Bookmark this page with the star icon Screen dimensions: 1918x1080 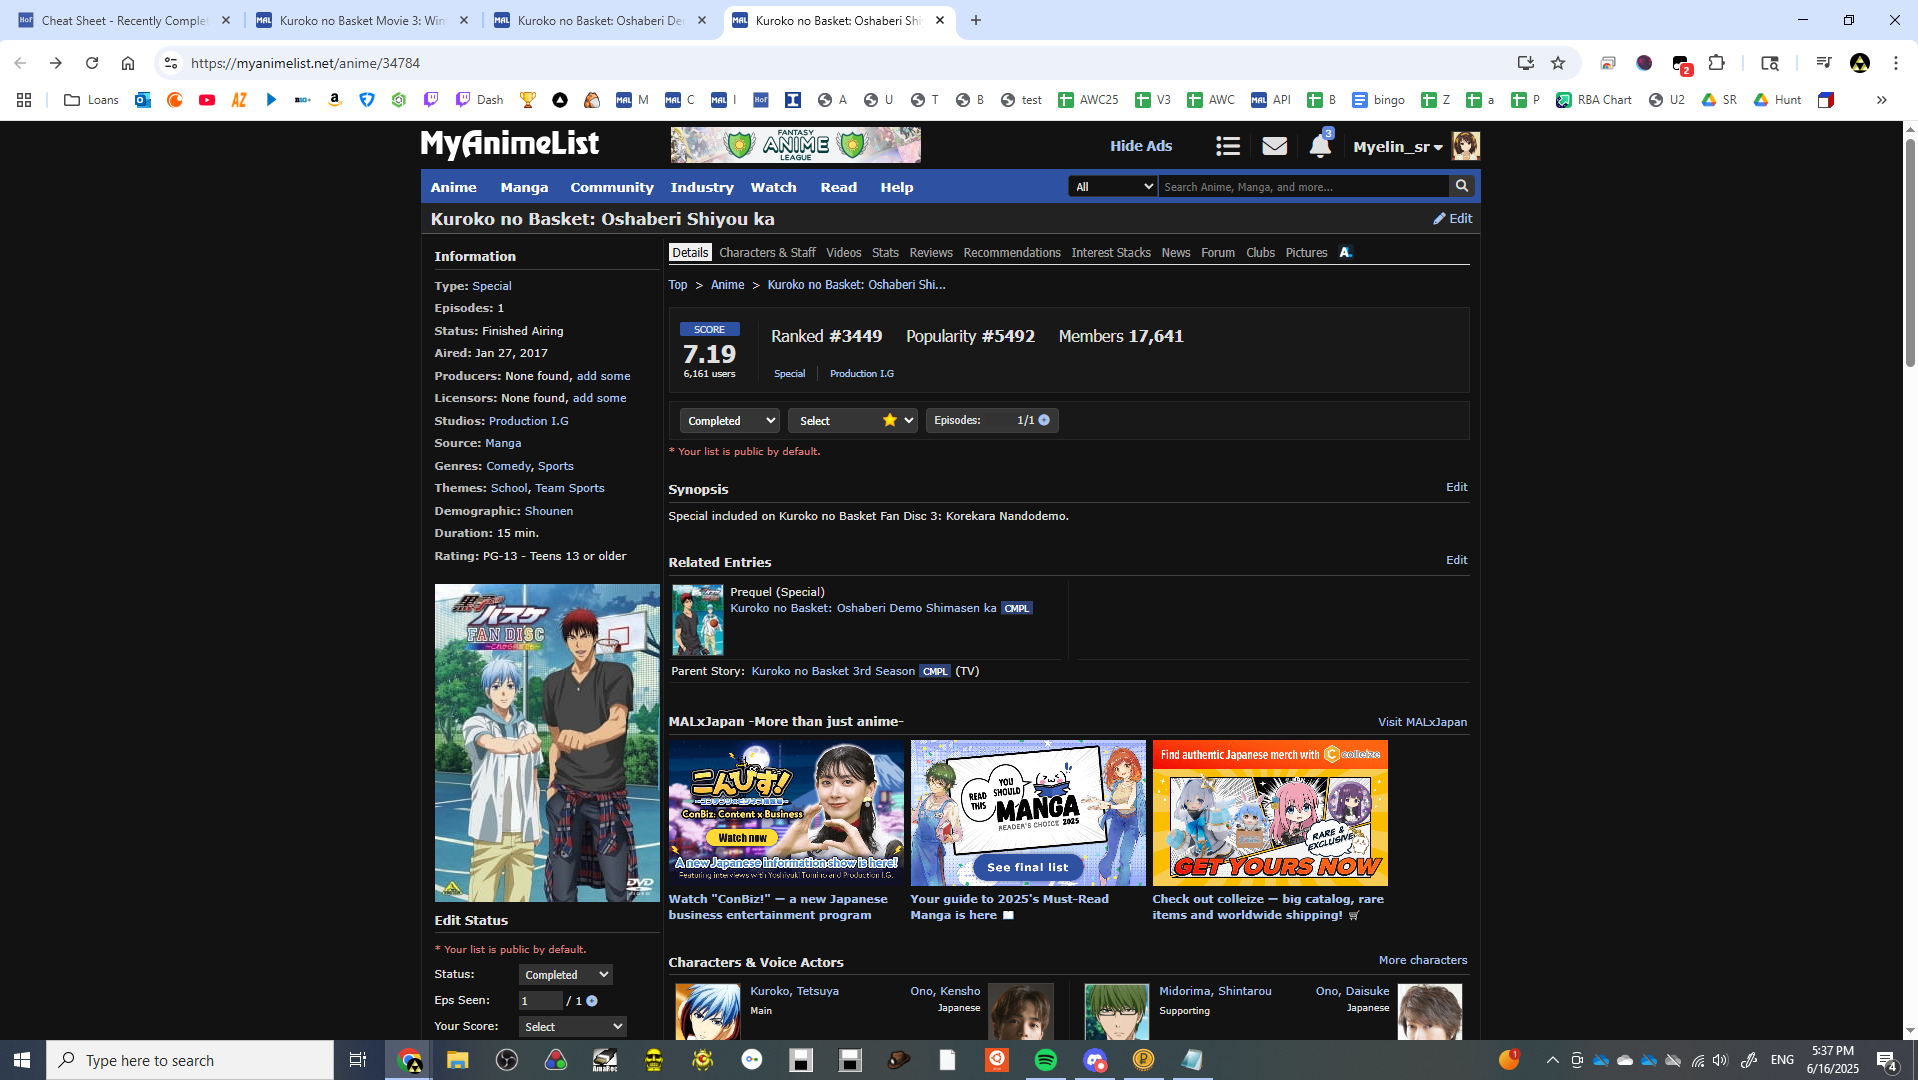click(x=1558, y=63)
